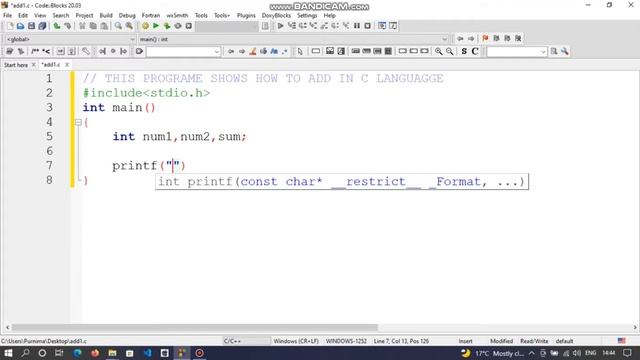Viewport: 640px width, 360px height.
Task: Open the Build menu
Action: 106,16
